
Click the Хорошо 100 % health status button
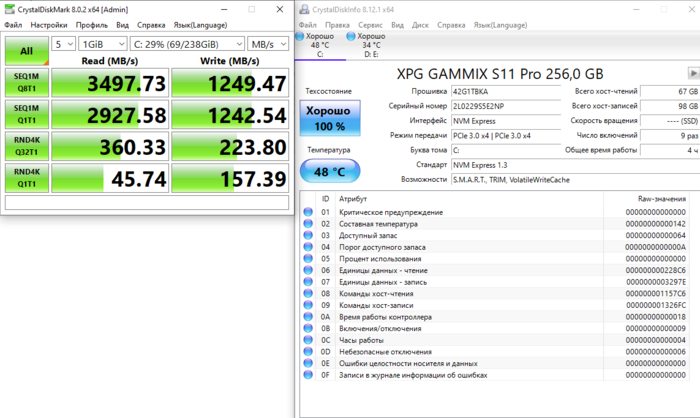[330, 118]
